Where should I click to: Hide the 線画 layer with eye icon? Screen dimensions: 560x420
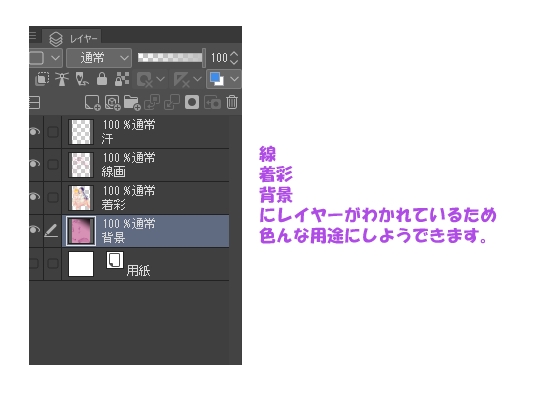coord(34,164)
